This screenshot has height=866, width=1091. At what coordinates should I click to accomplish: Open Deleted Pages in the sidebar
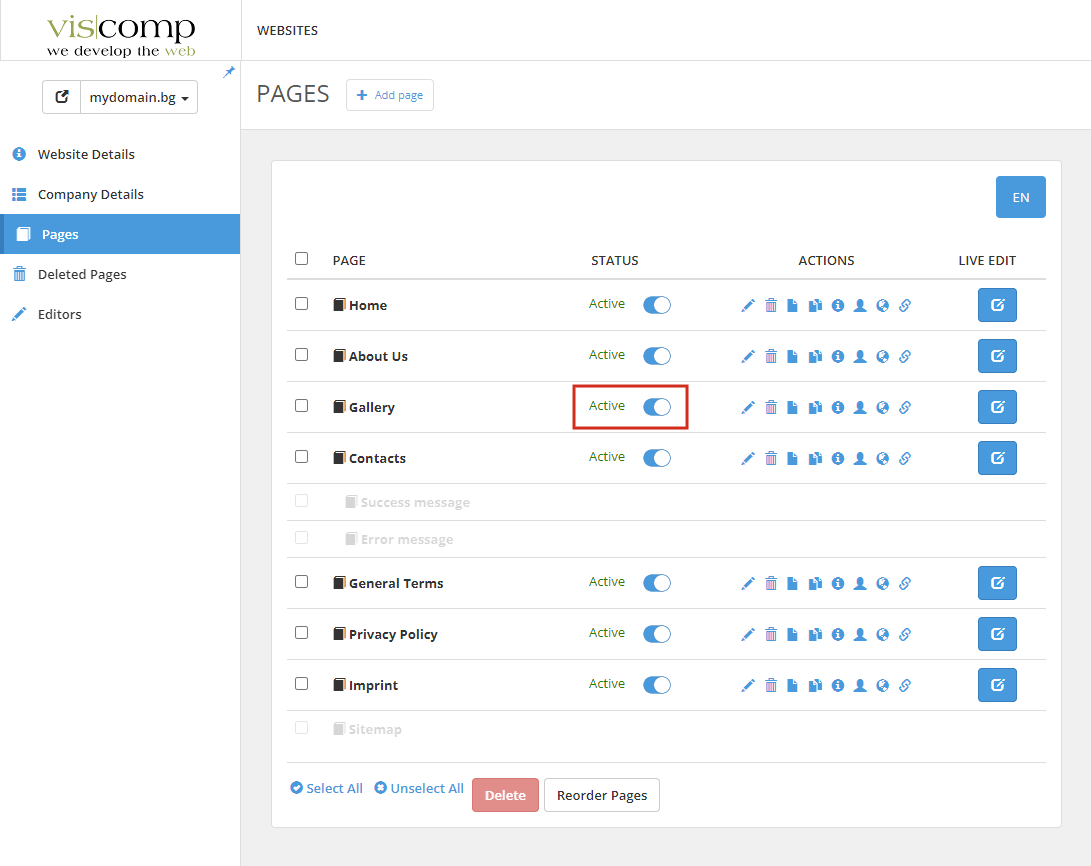point(82,274)
